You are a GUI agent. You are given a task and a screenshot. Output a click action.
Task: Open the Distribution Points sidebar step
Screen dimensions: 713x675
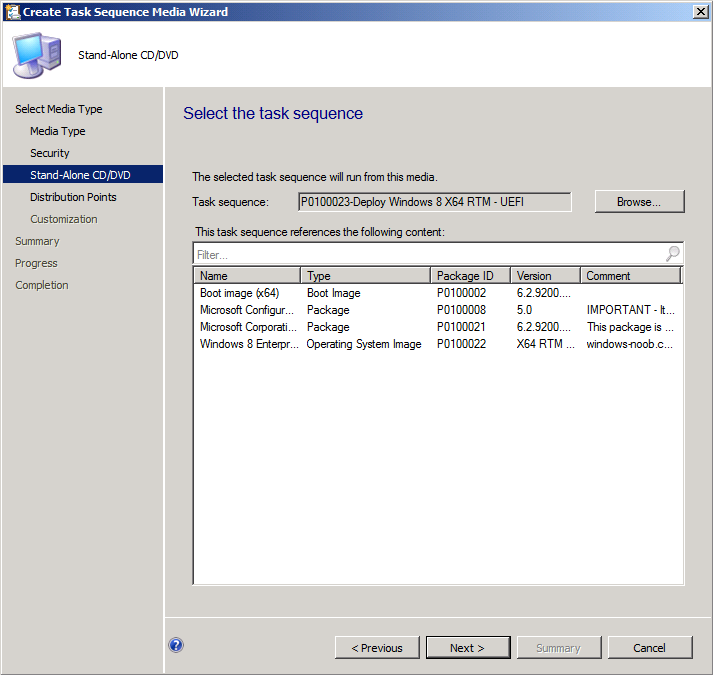73,197
